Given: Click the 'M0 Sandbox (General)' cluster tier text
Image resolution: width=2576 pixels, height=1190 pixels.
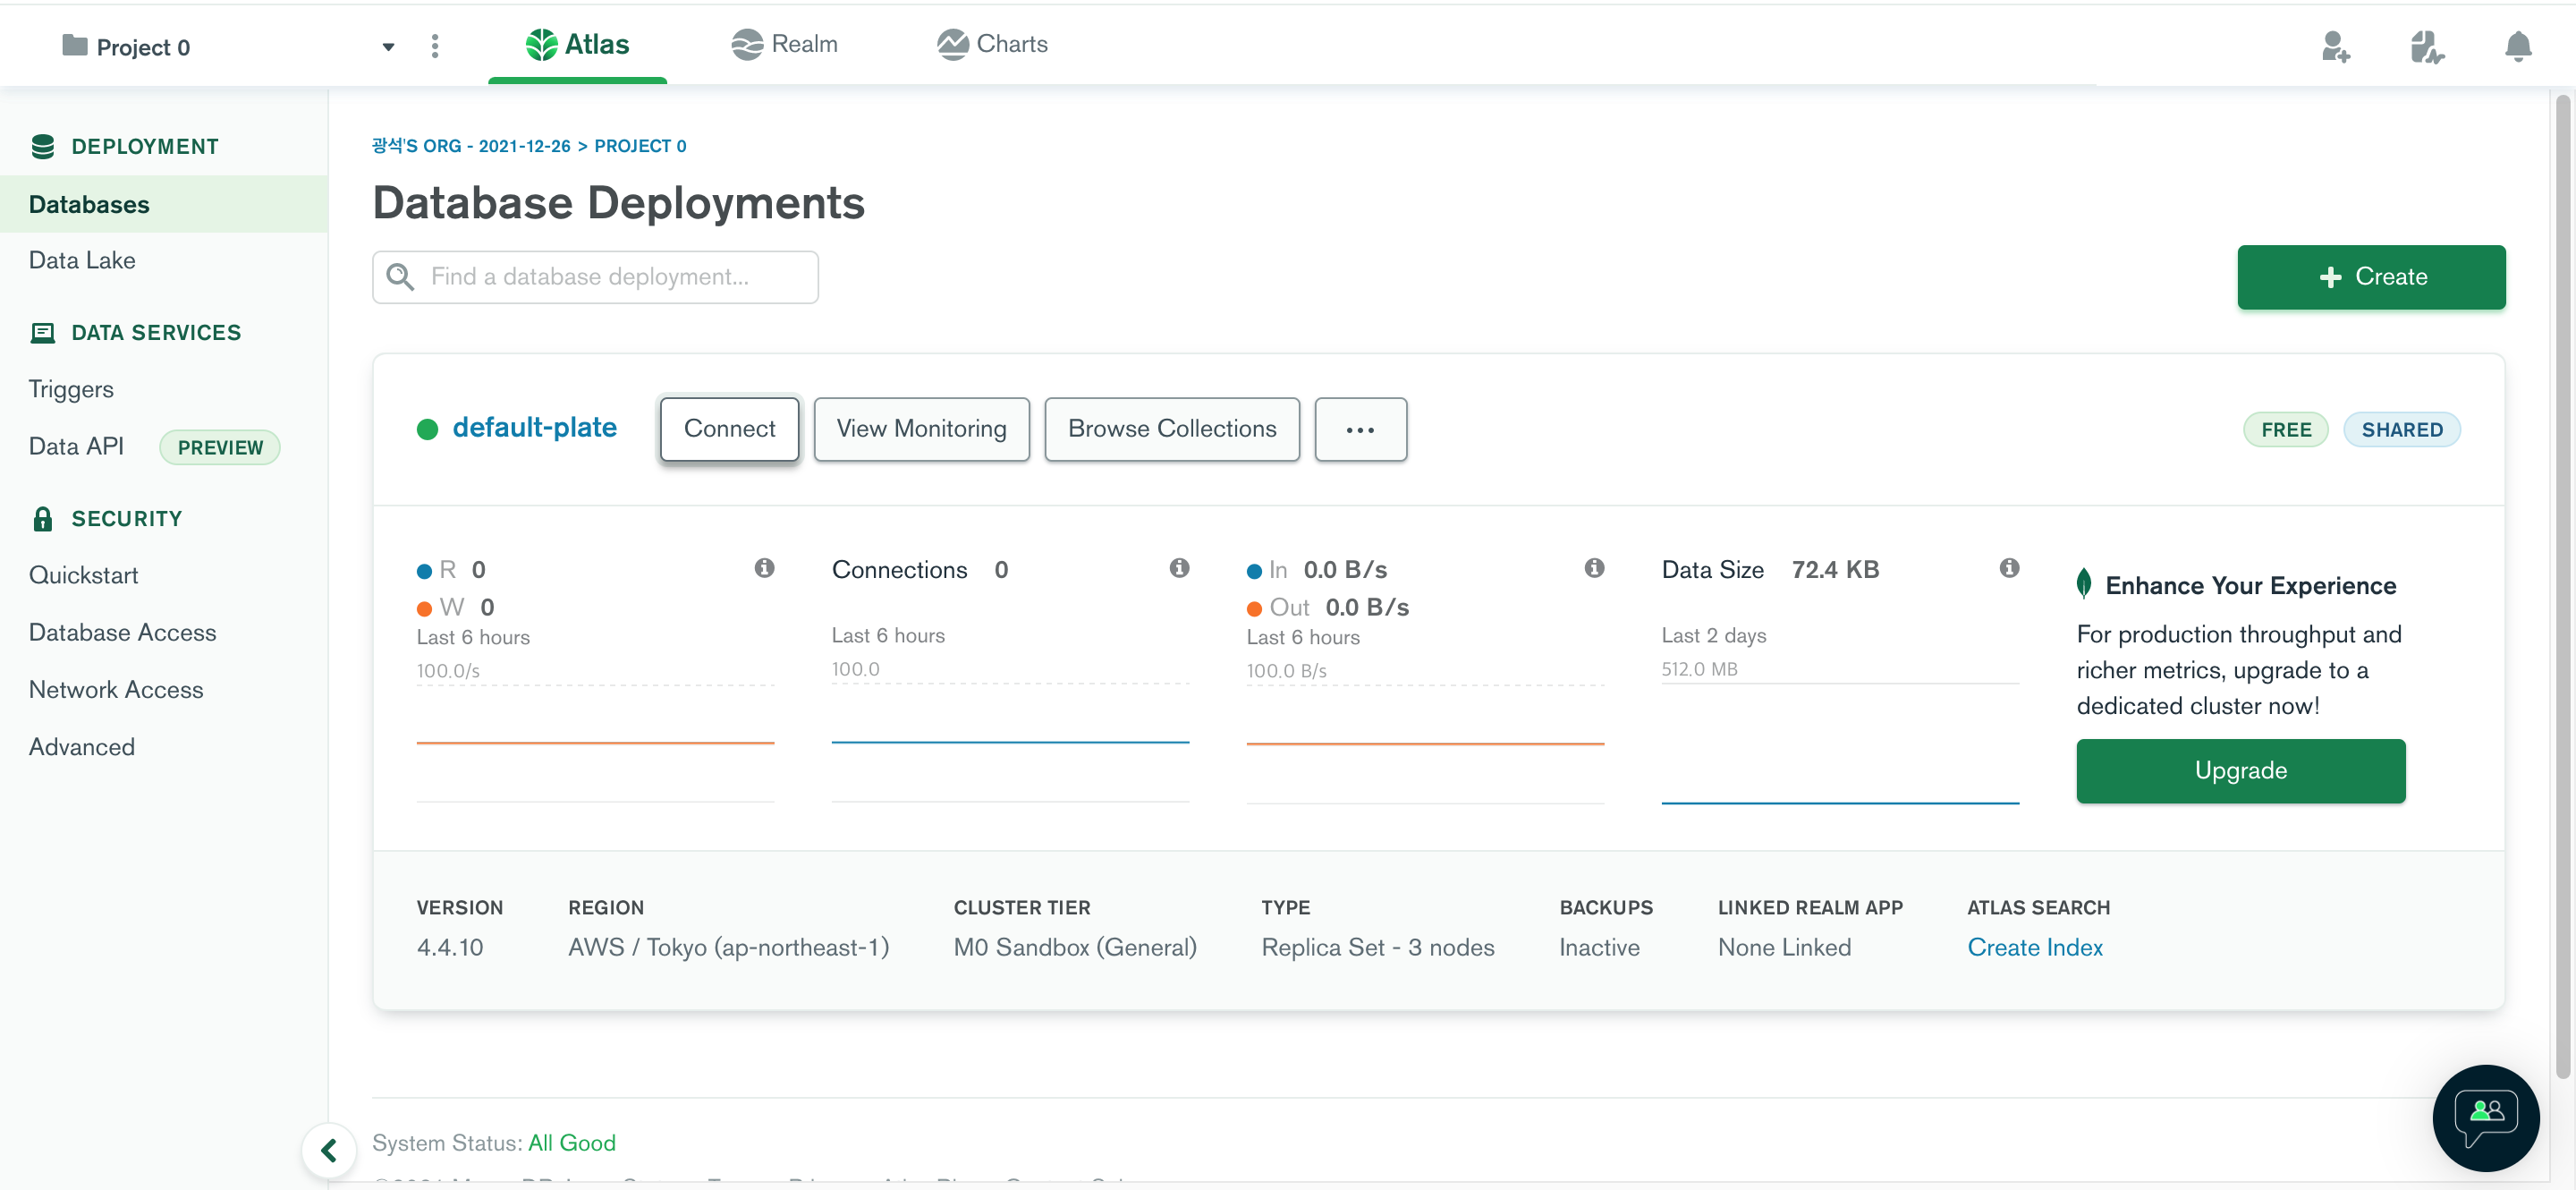Looking at the screenshot, I should tap(1075, 947).
